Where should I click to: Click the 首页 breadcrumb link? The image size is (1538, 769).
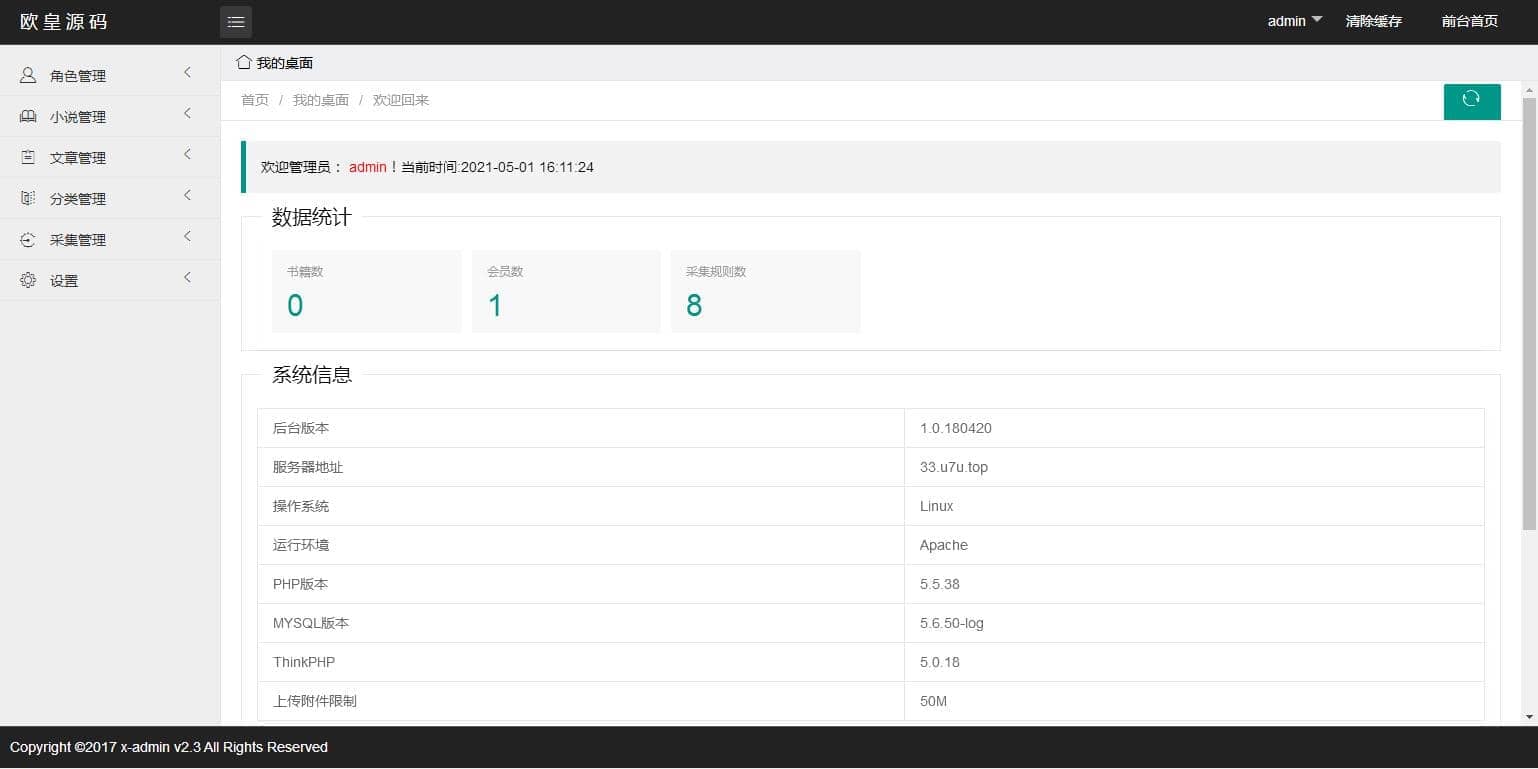point(255,100)
